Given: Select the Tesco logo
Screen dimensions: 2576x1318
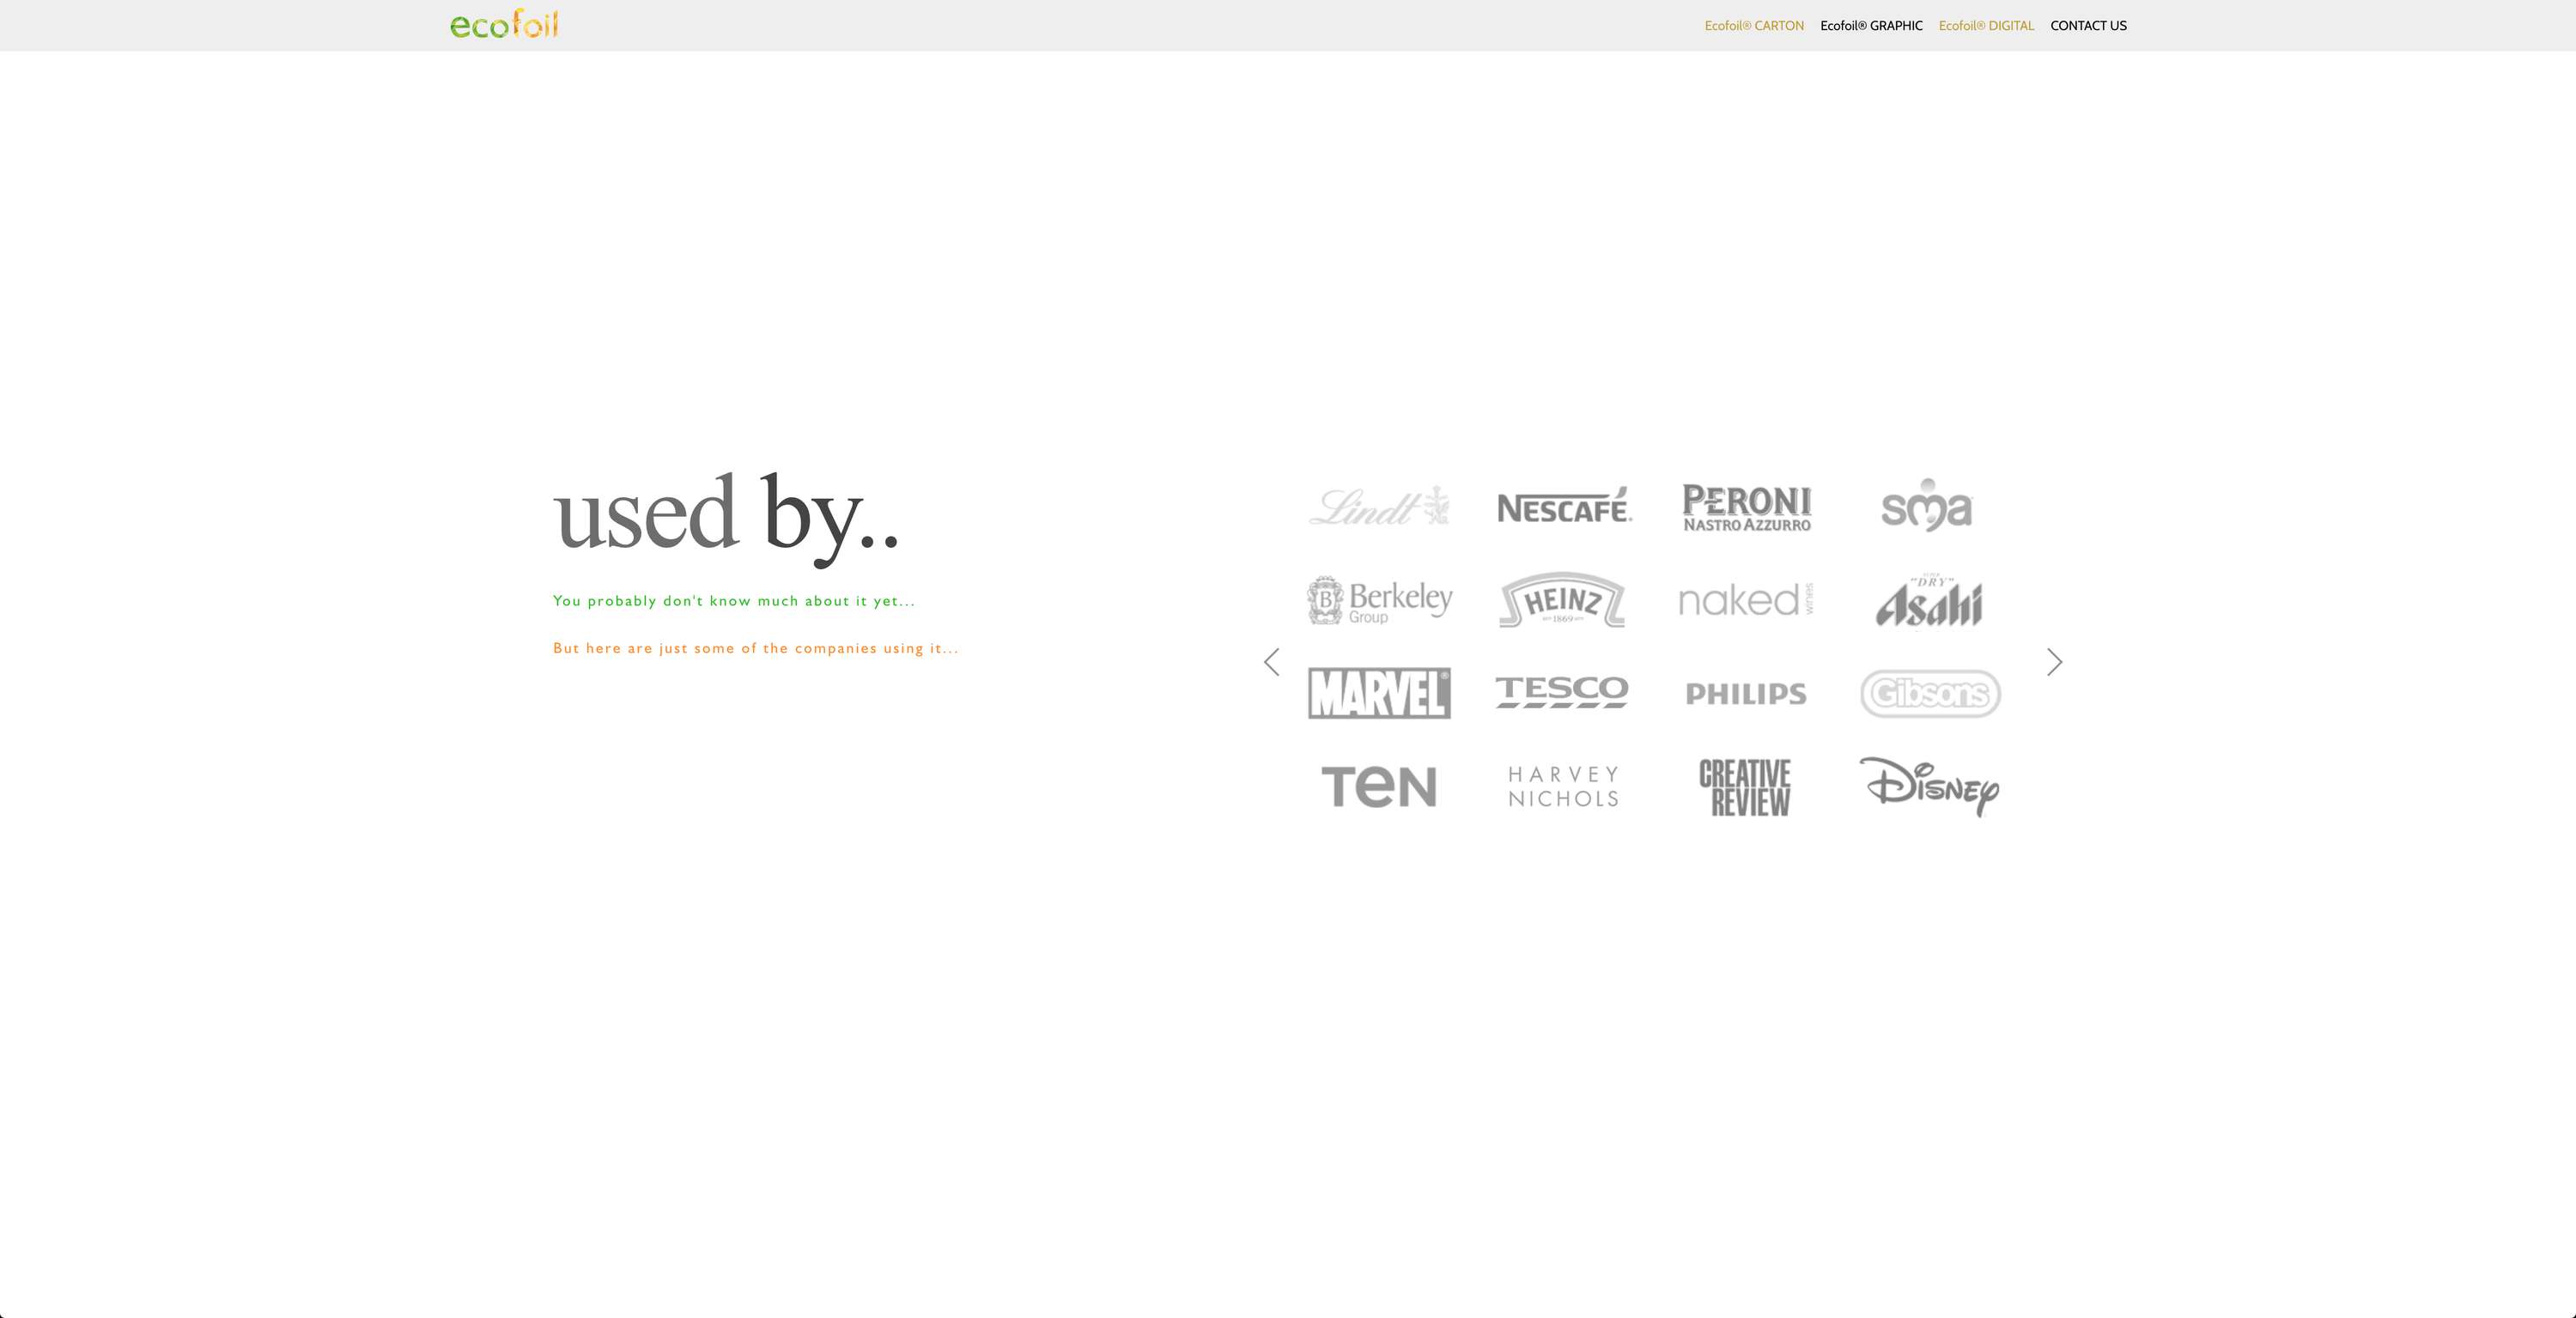Looking at the screenshot, I should pyautogui.click(x=1562, y=692).
